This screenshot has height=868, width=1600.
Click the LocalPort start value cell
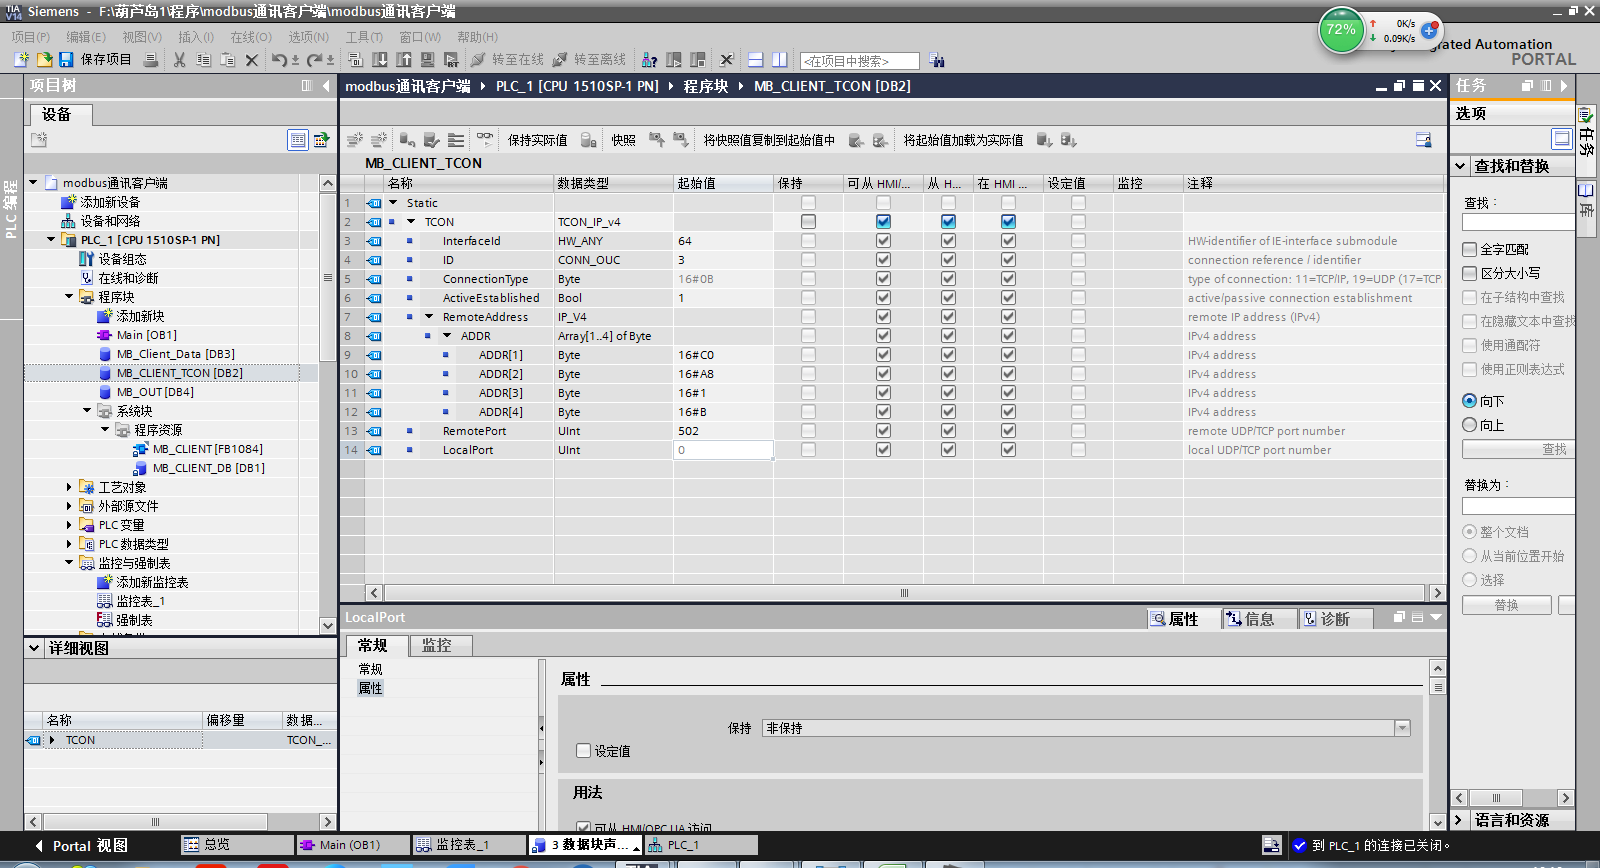[723, 450]
